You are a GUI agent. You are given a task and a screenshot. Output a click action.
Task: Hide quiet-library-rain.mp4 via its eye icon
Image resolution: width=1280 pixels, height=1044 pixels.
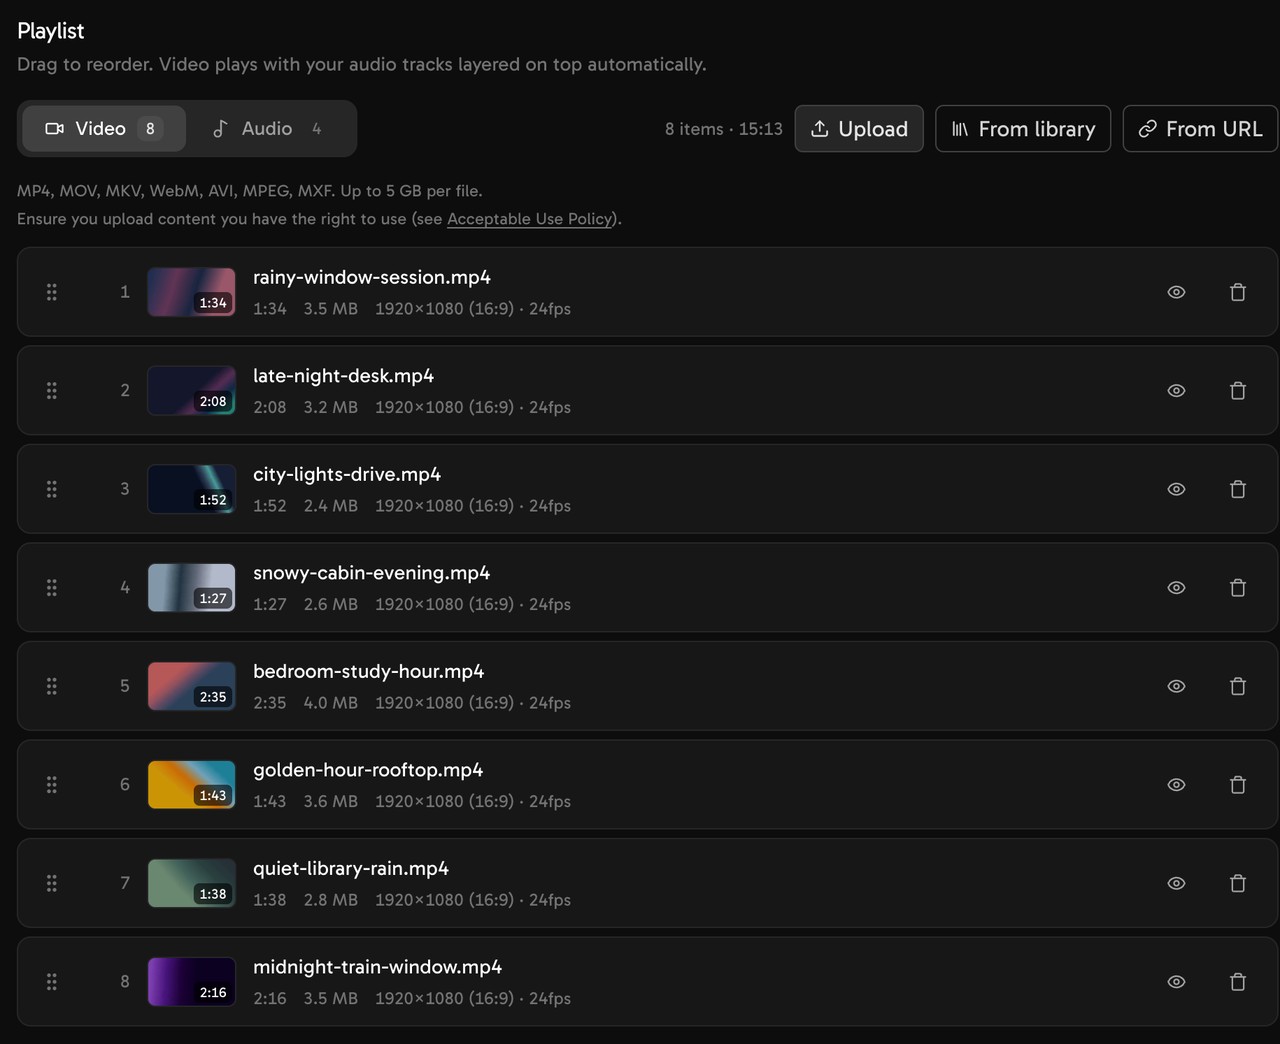click(1177, 883)
